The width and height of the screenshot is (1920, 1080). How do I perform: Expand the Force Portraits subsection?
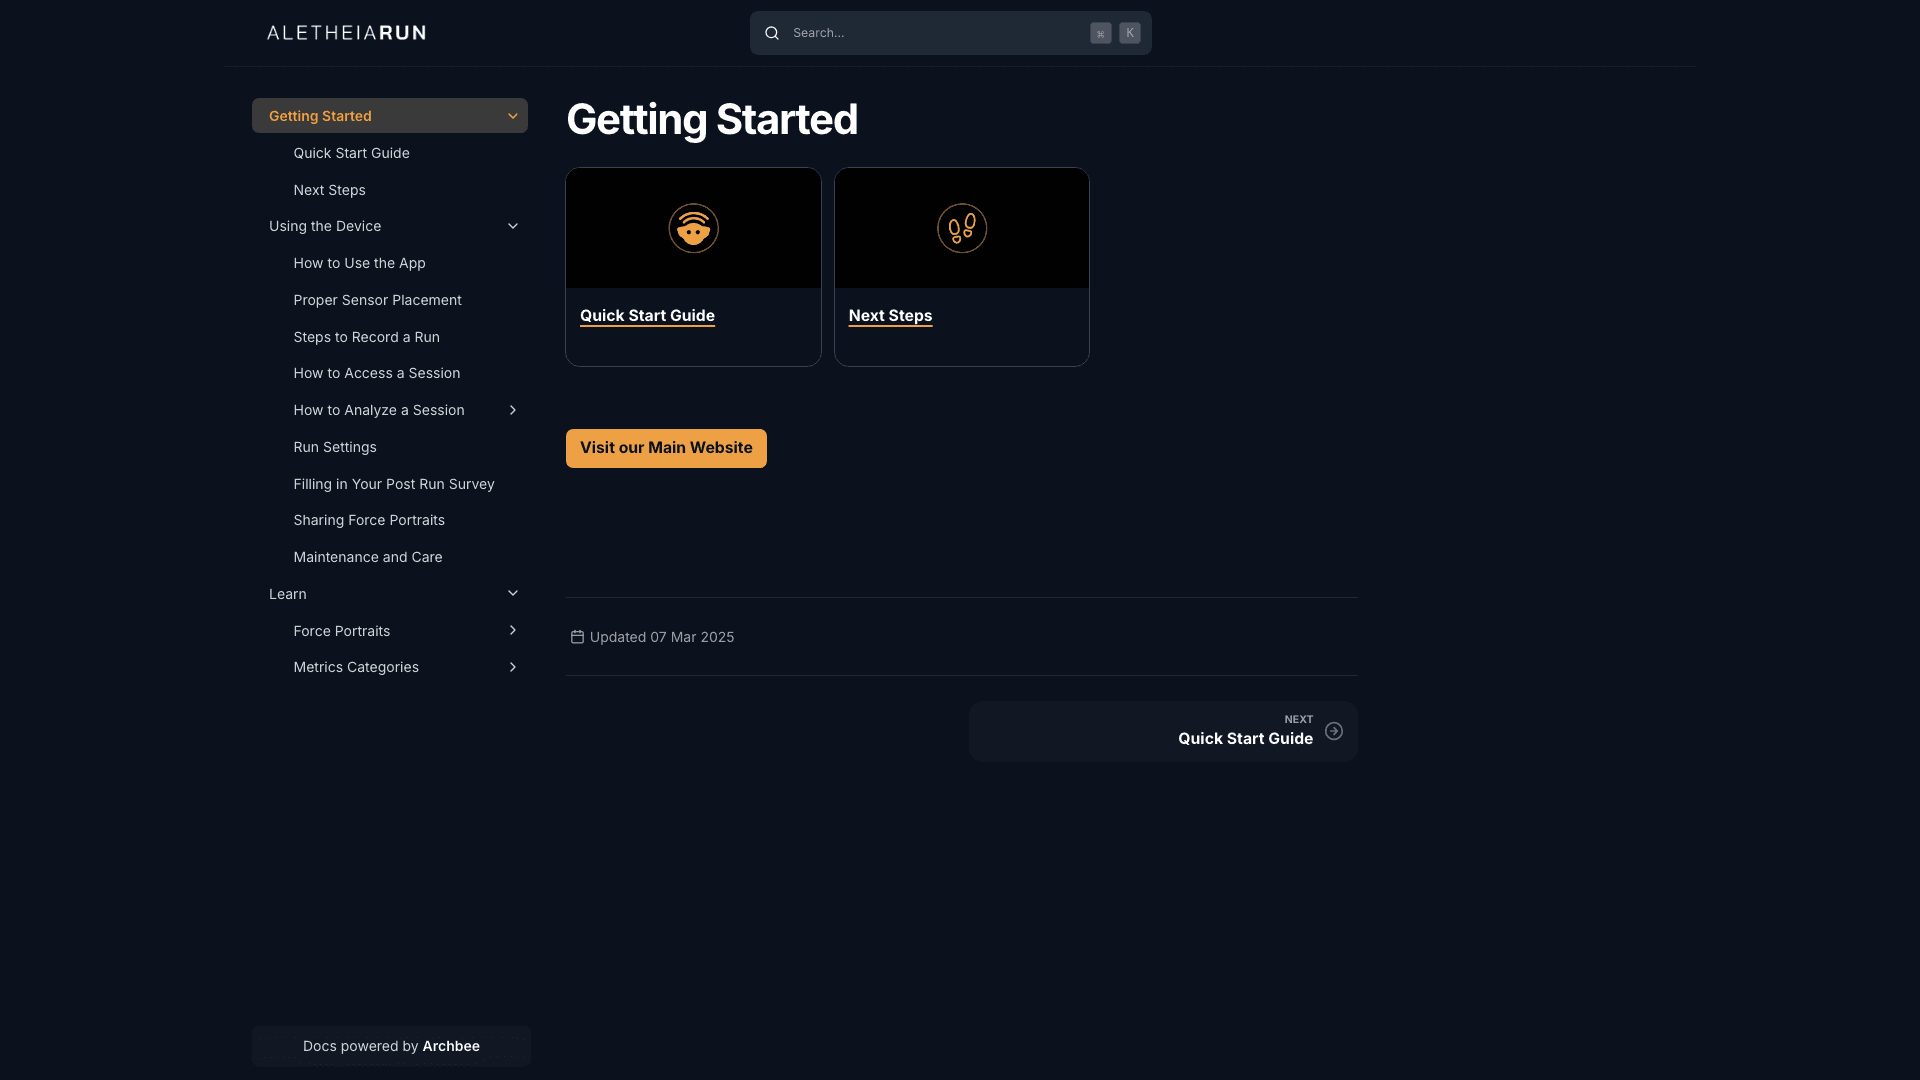(512, 631)
